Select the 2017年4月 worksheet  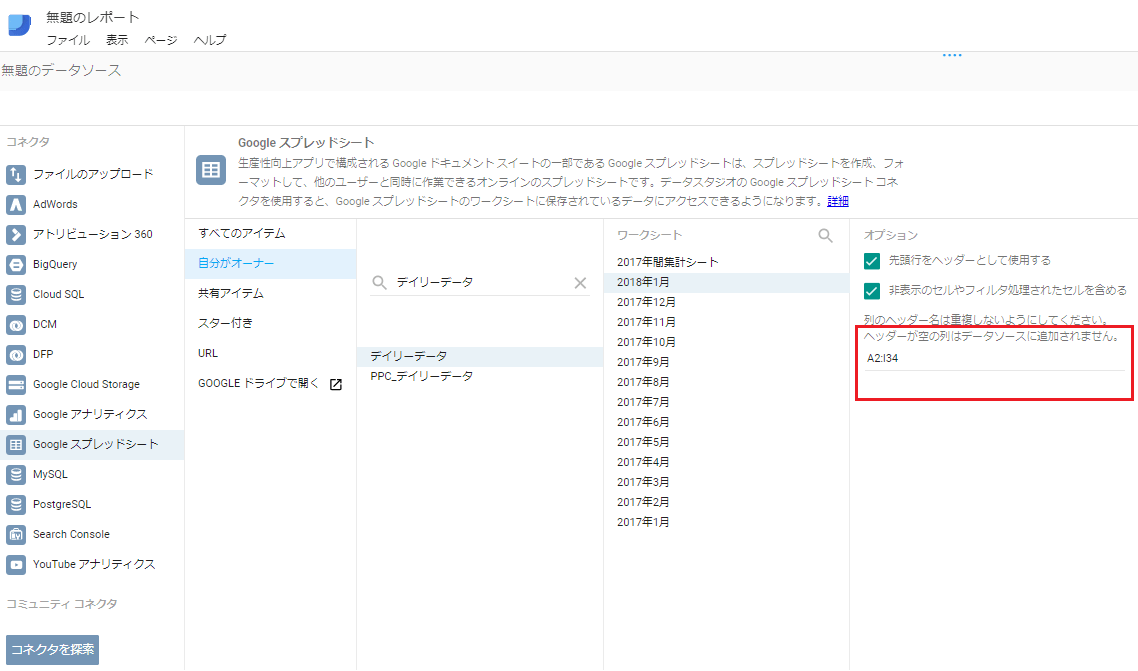tap(726, 462)
